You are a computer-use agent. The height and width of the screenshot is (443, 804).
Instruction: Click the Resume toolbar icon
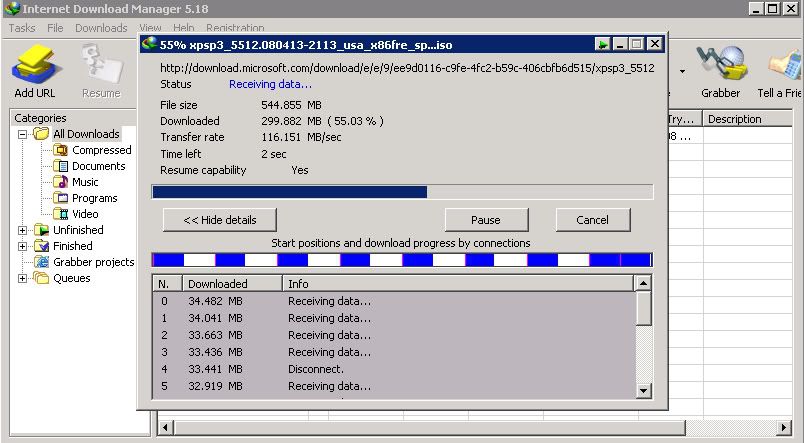[x=102, y=65]
